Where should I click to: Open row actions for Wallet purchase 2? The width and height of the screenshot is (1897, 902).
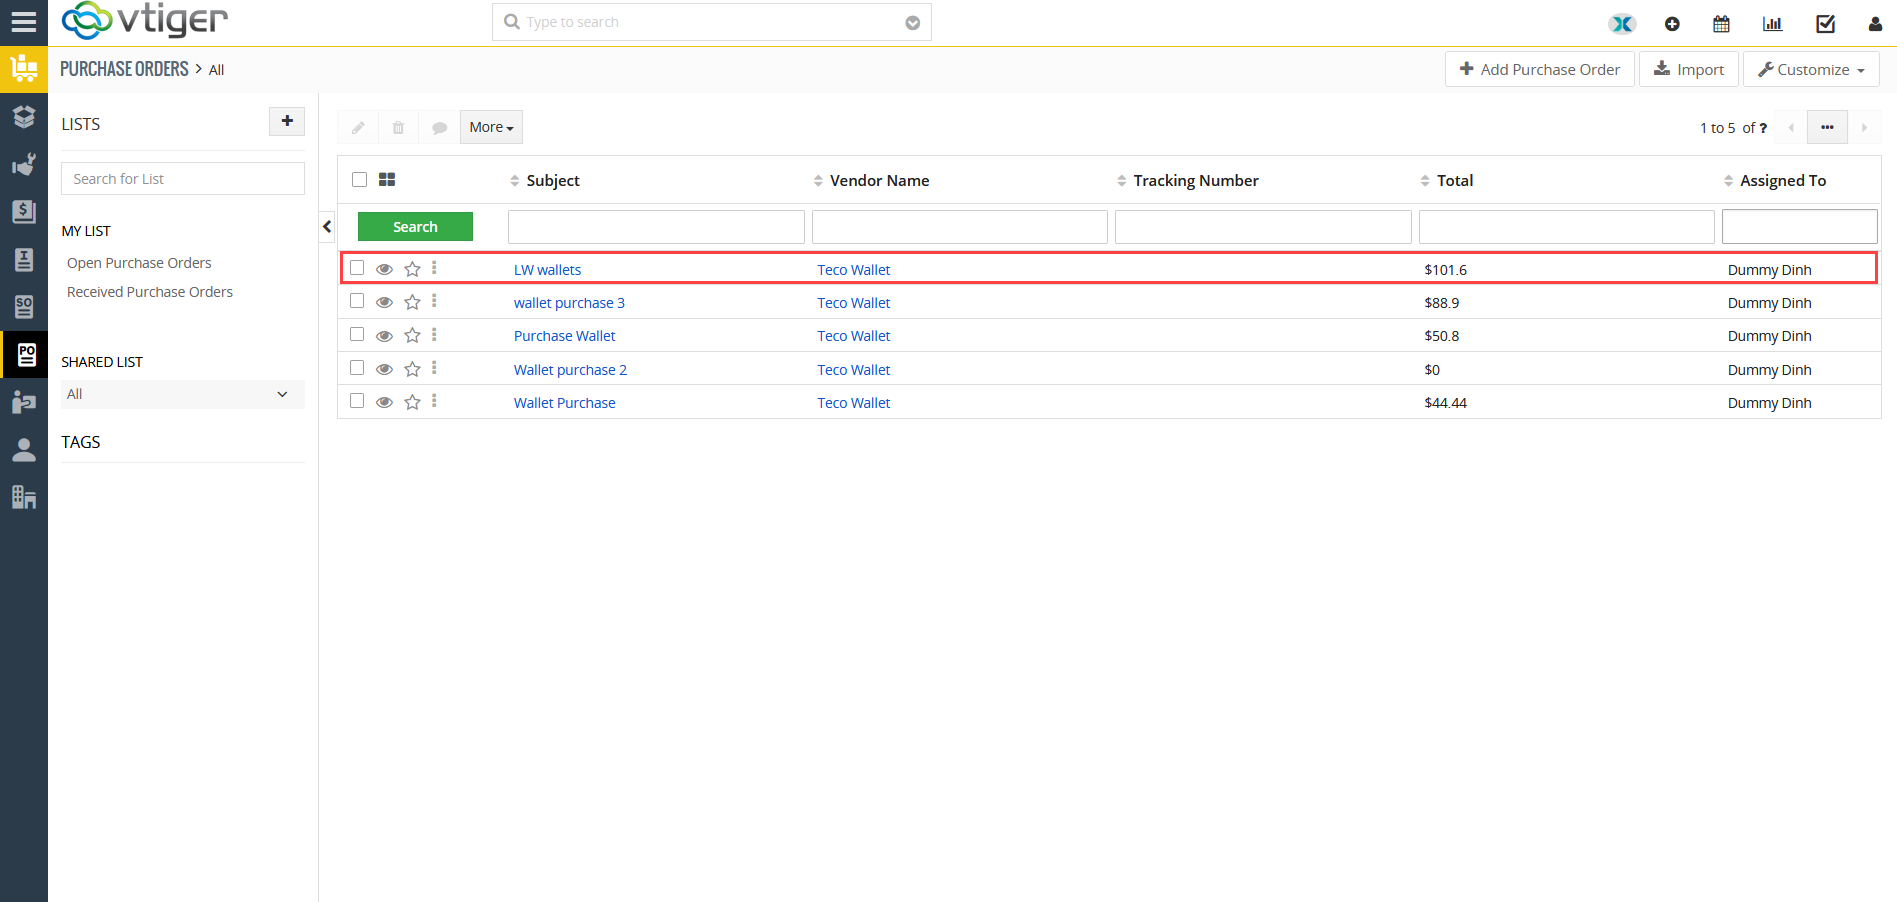[x=434, y=369]
